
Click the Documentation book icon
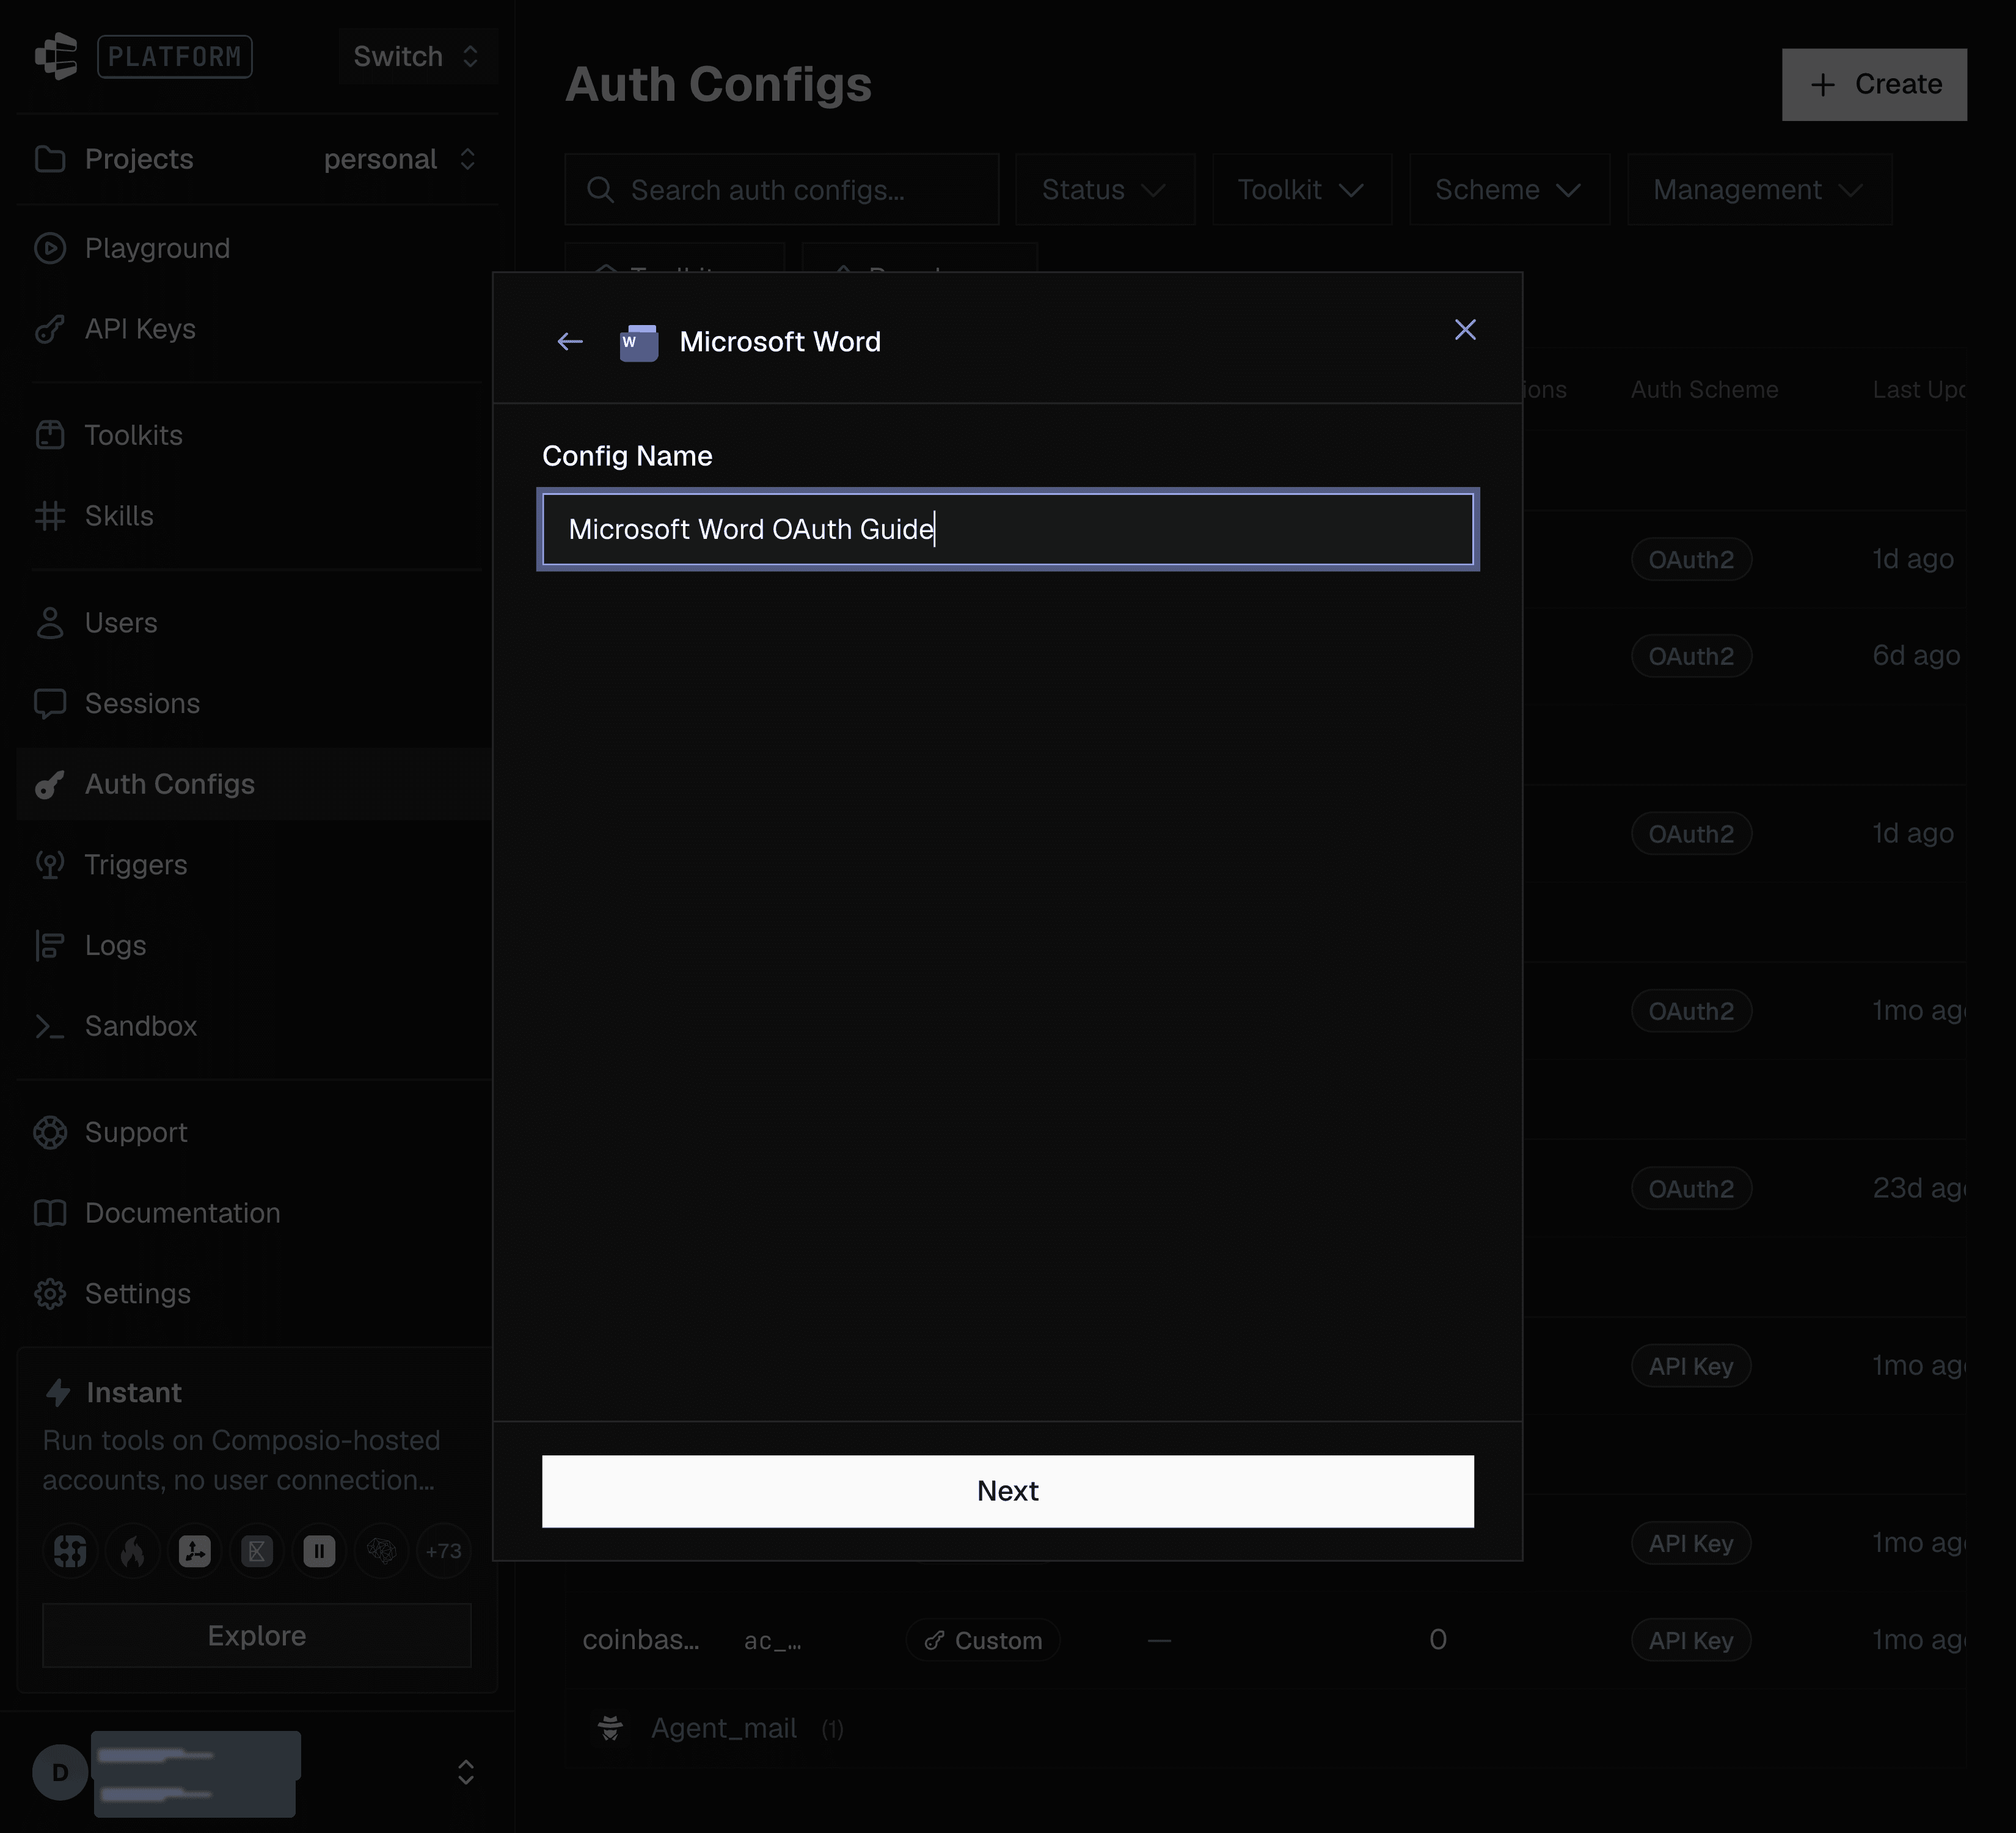[x=50, y=1213]
